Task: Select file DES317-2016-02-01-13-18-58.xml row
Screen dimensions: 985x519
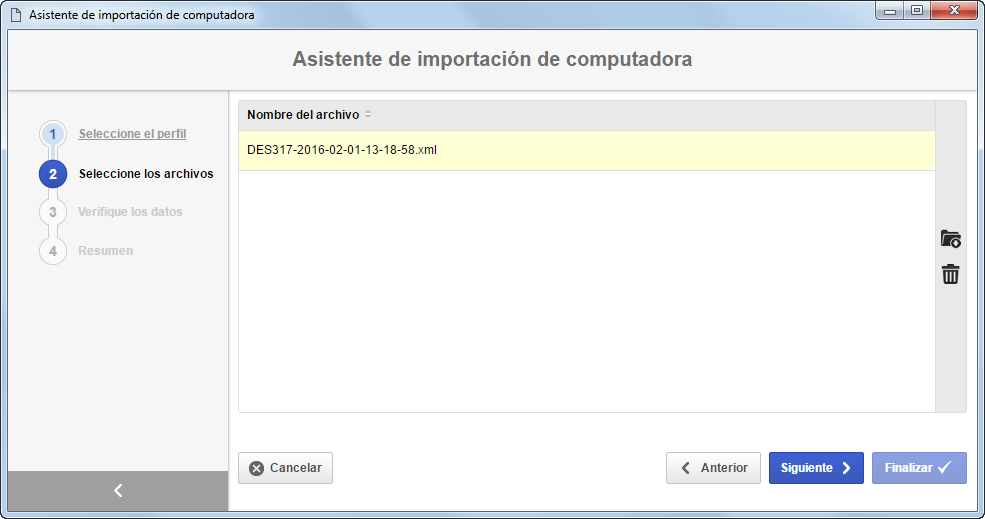Action: coord(587,150)
